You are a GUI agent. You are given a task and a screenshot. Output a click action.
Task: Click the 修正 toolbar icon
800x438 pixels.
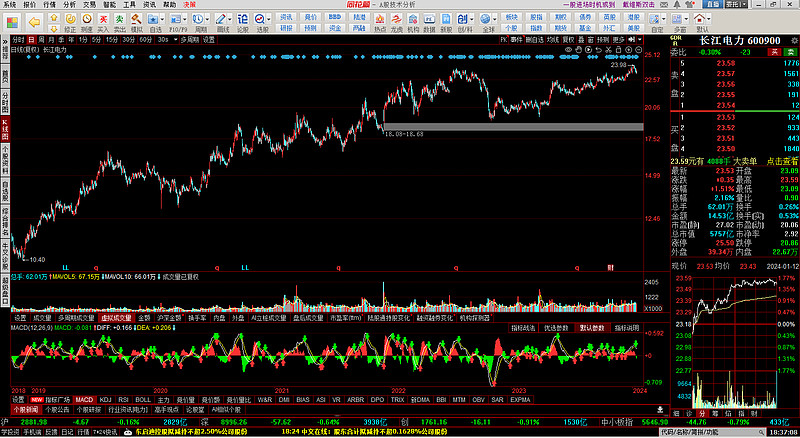[x=70, y=22]
